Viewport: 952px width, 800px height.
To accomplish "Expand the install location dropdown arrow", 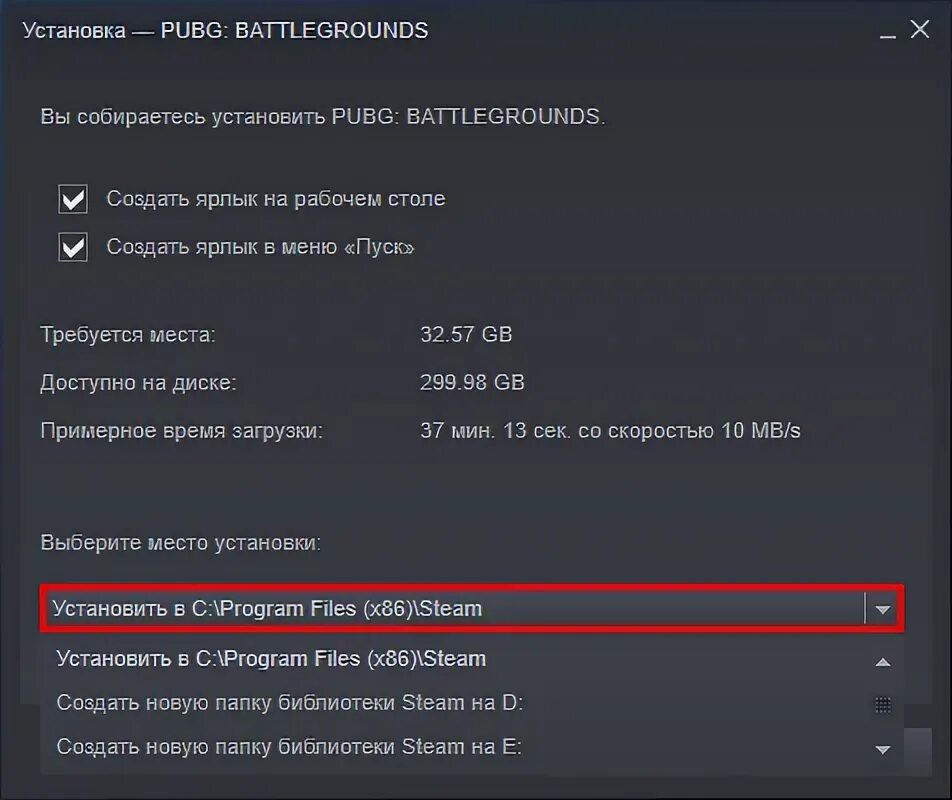I will (x=883, y=609).
